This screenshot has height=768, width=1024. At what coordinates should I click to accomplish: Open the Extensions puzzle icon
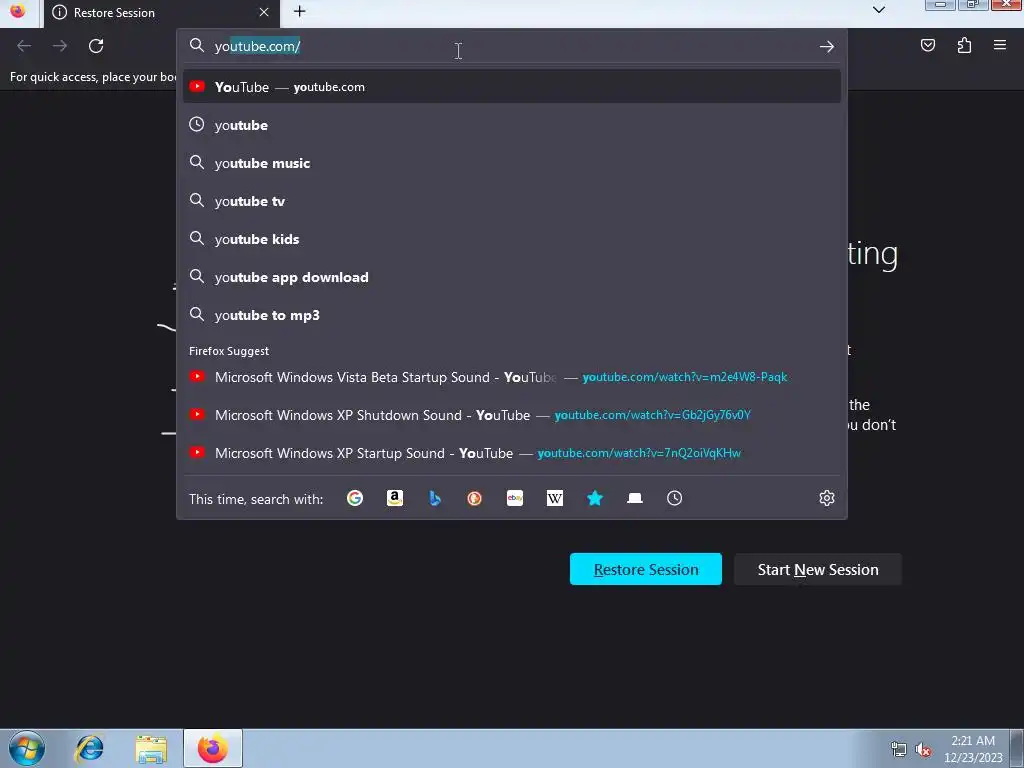click(964, 45)
